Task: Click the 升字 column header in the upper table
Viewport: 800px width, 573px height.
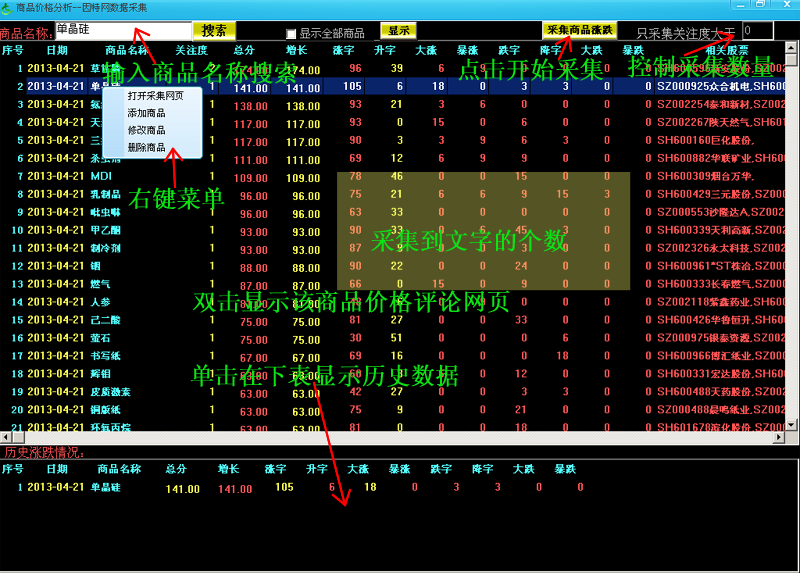Action: click(385, 50)
